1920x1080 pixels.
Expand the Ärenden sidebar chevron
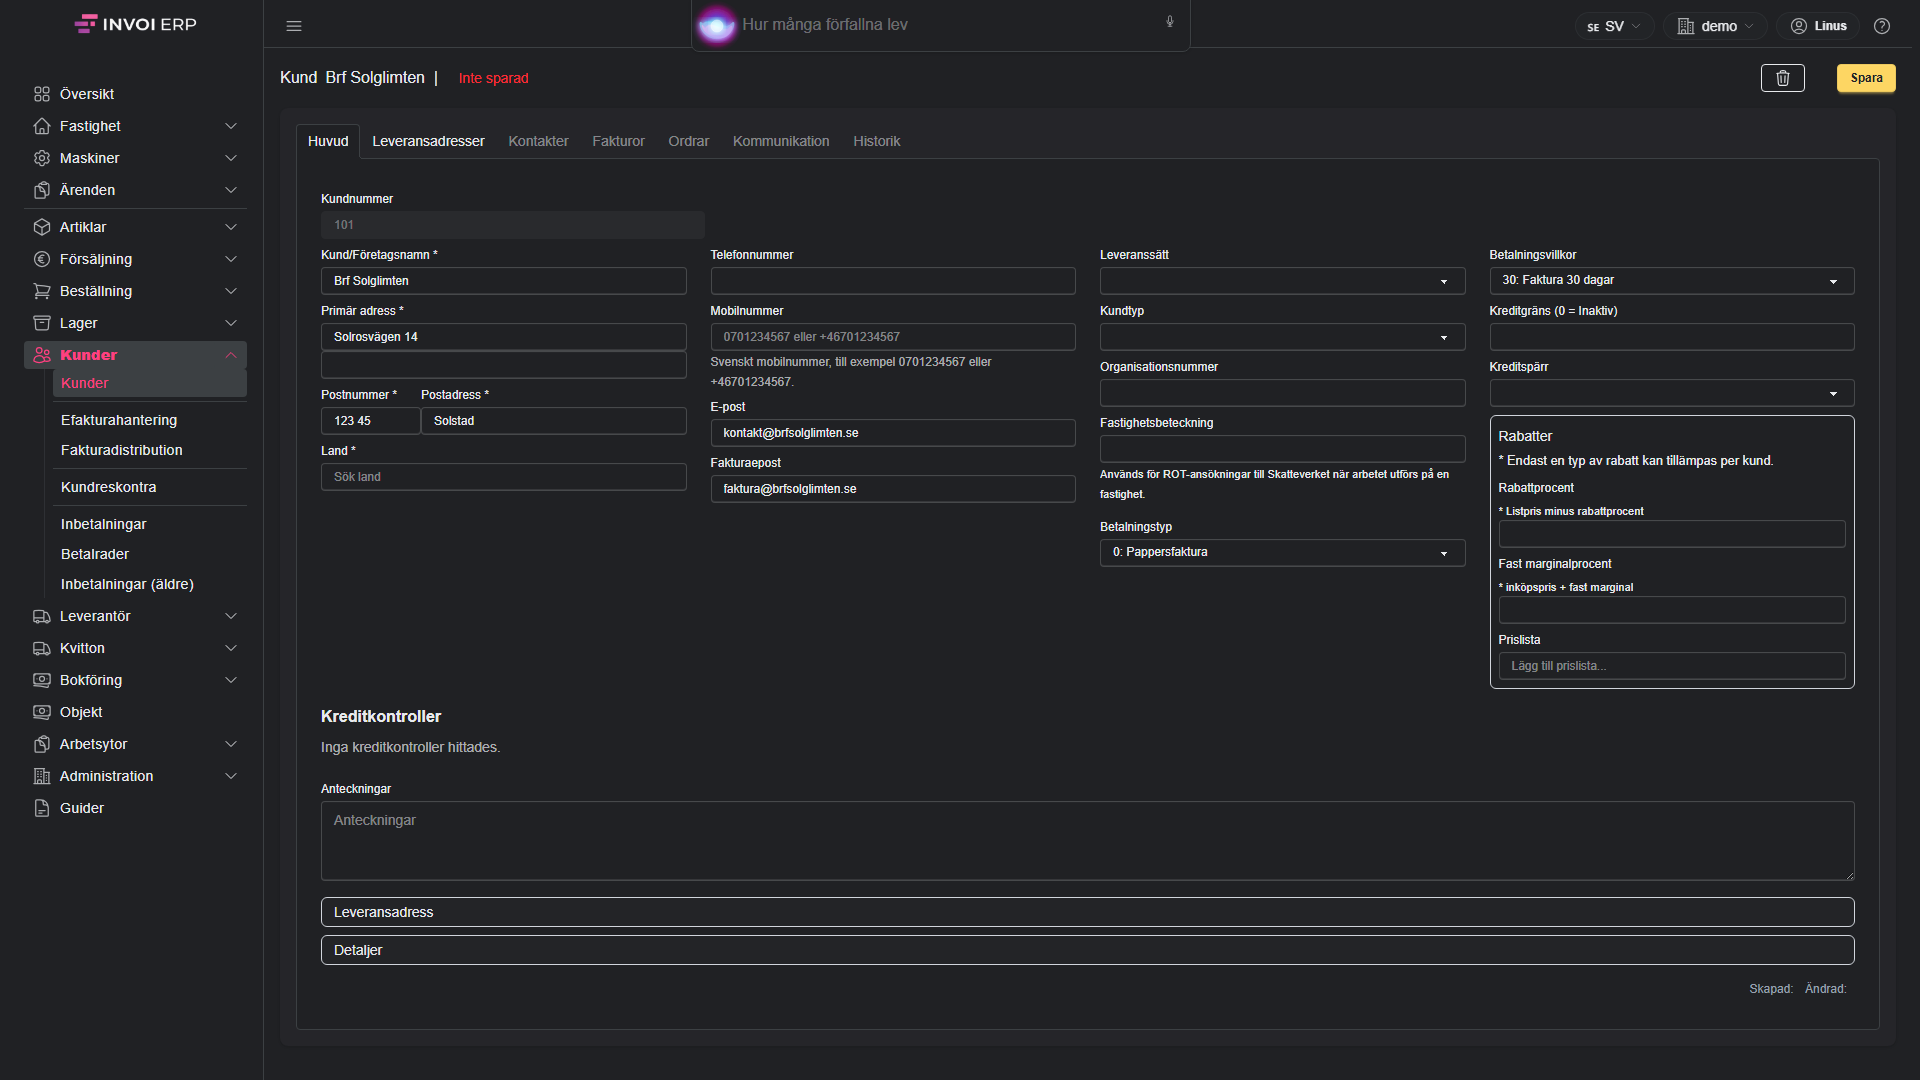(x=231, y=190)
